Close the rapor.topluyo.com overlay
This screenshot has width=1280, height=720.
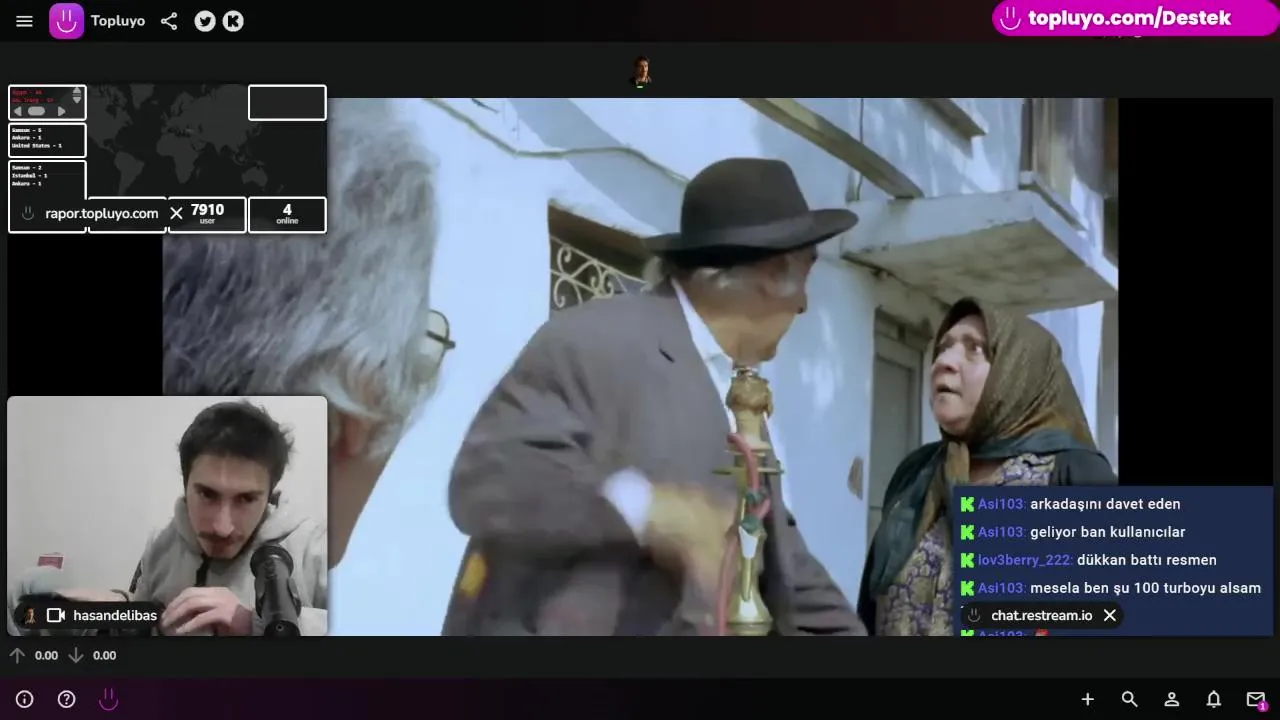coord(176,213)
